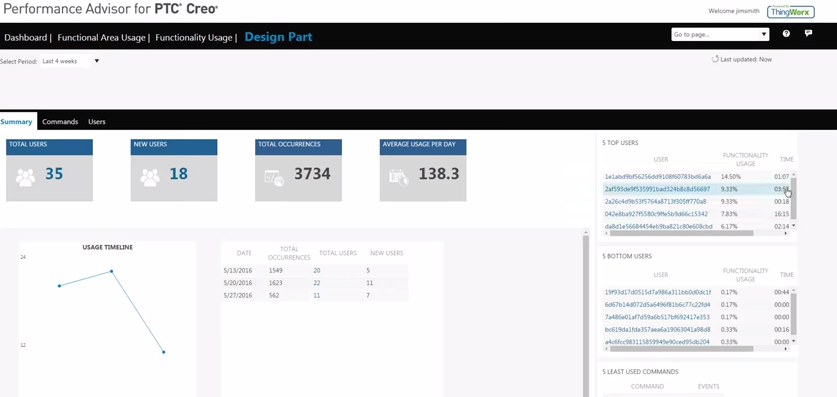The image size is (837, 397).
Task: Click the lowest point on the Usage Timeline
Action: [163, 352]
